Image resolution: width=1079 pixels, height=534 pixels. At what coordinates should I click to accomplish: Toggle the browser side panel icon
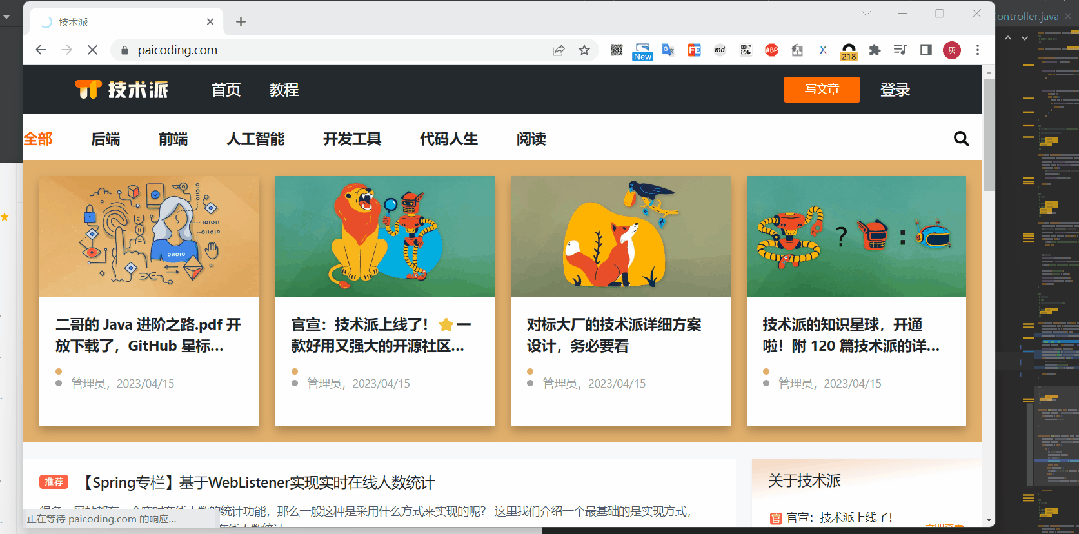[x=926, y=50]
